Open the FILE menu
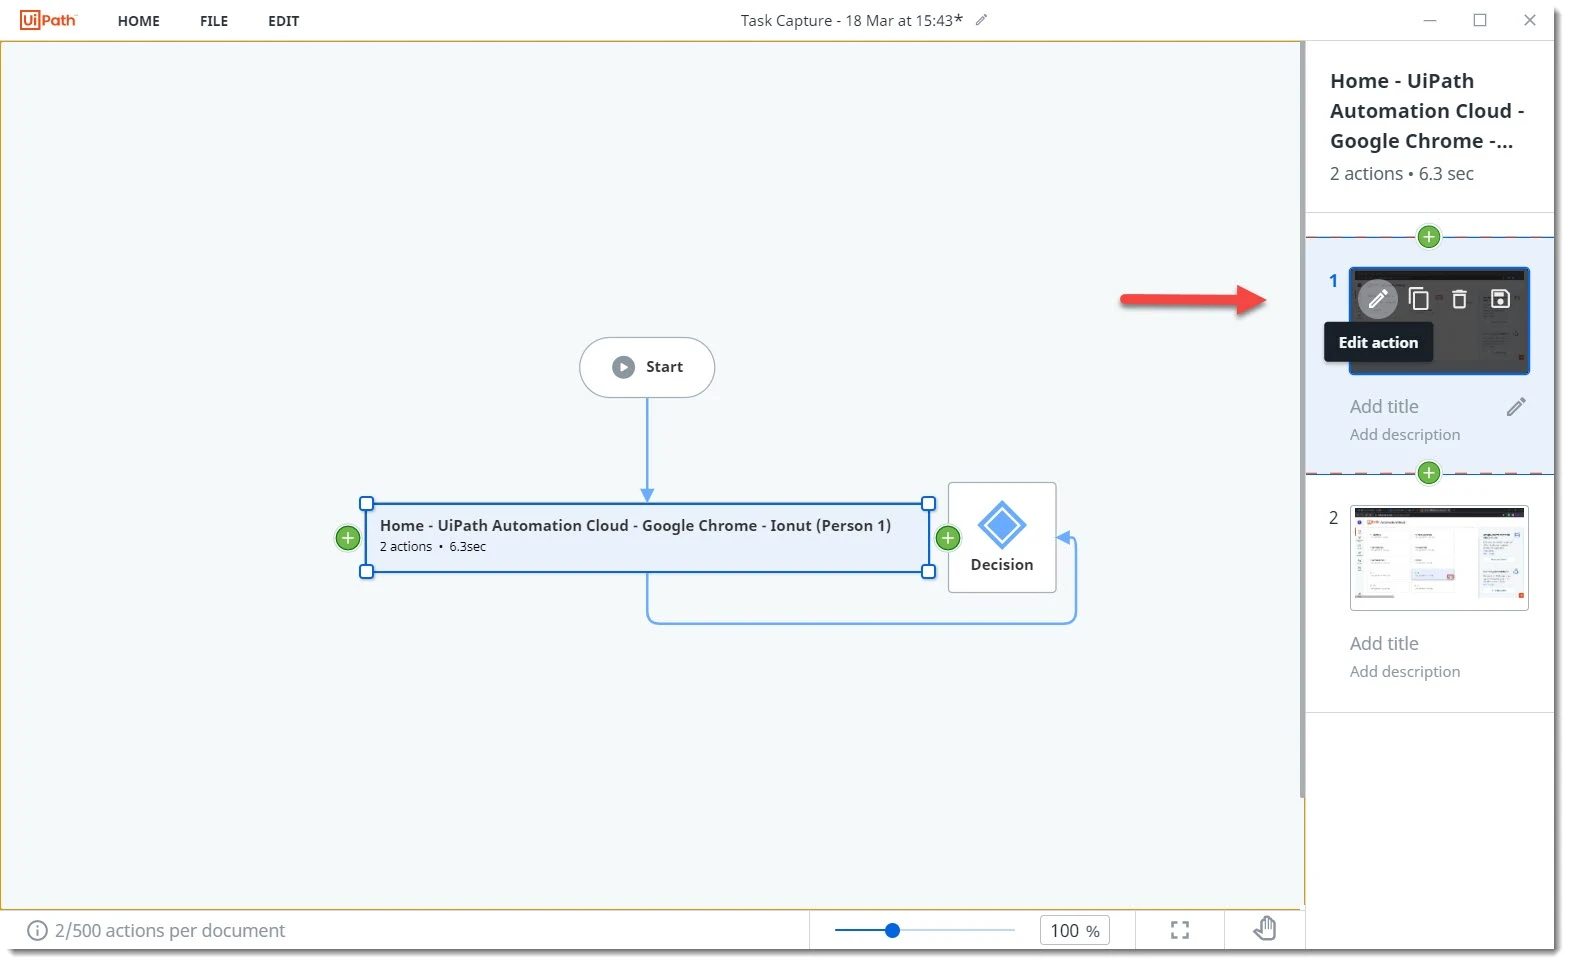This screenshot has height=964, width=1569. 214,21
